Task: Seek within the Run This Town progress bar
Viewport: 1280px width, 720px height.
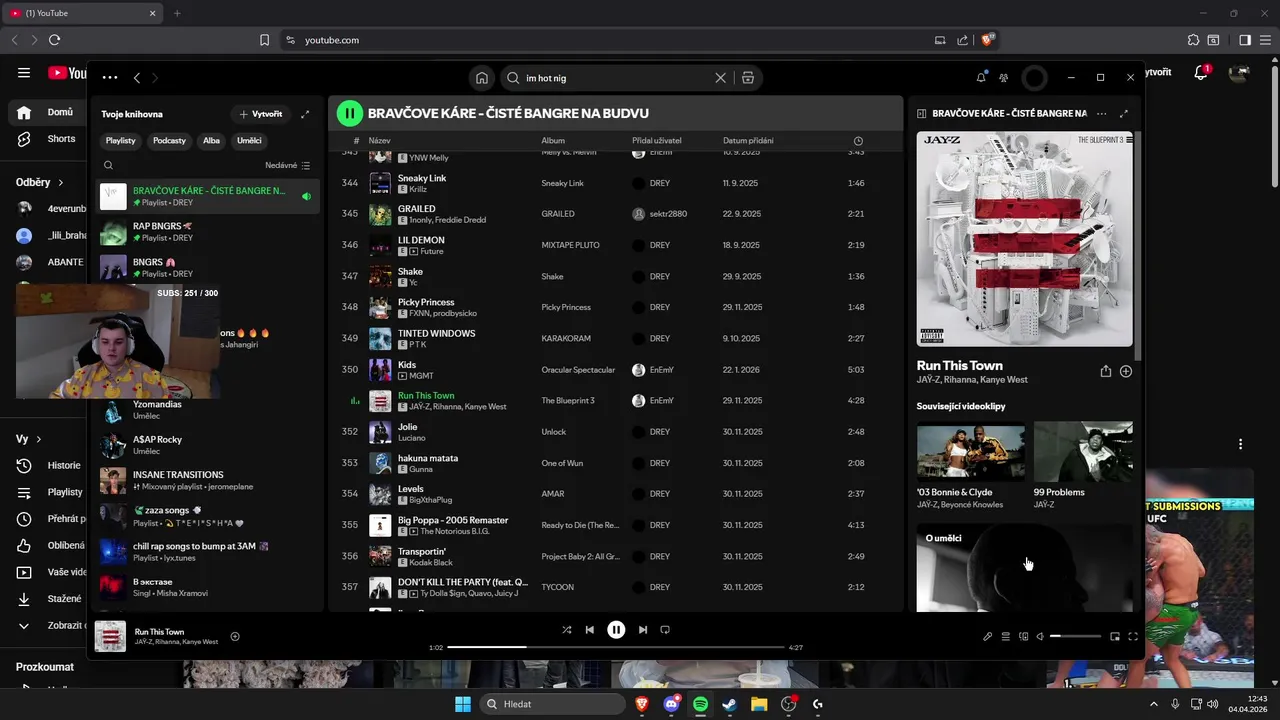Action: tap(616, 647)
